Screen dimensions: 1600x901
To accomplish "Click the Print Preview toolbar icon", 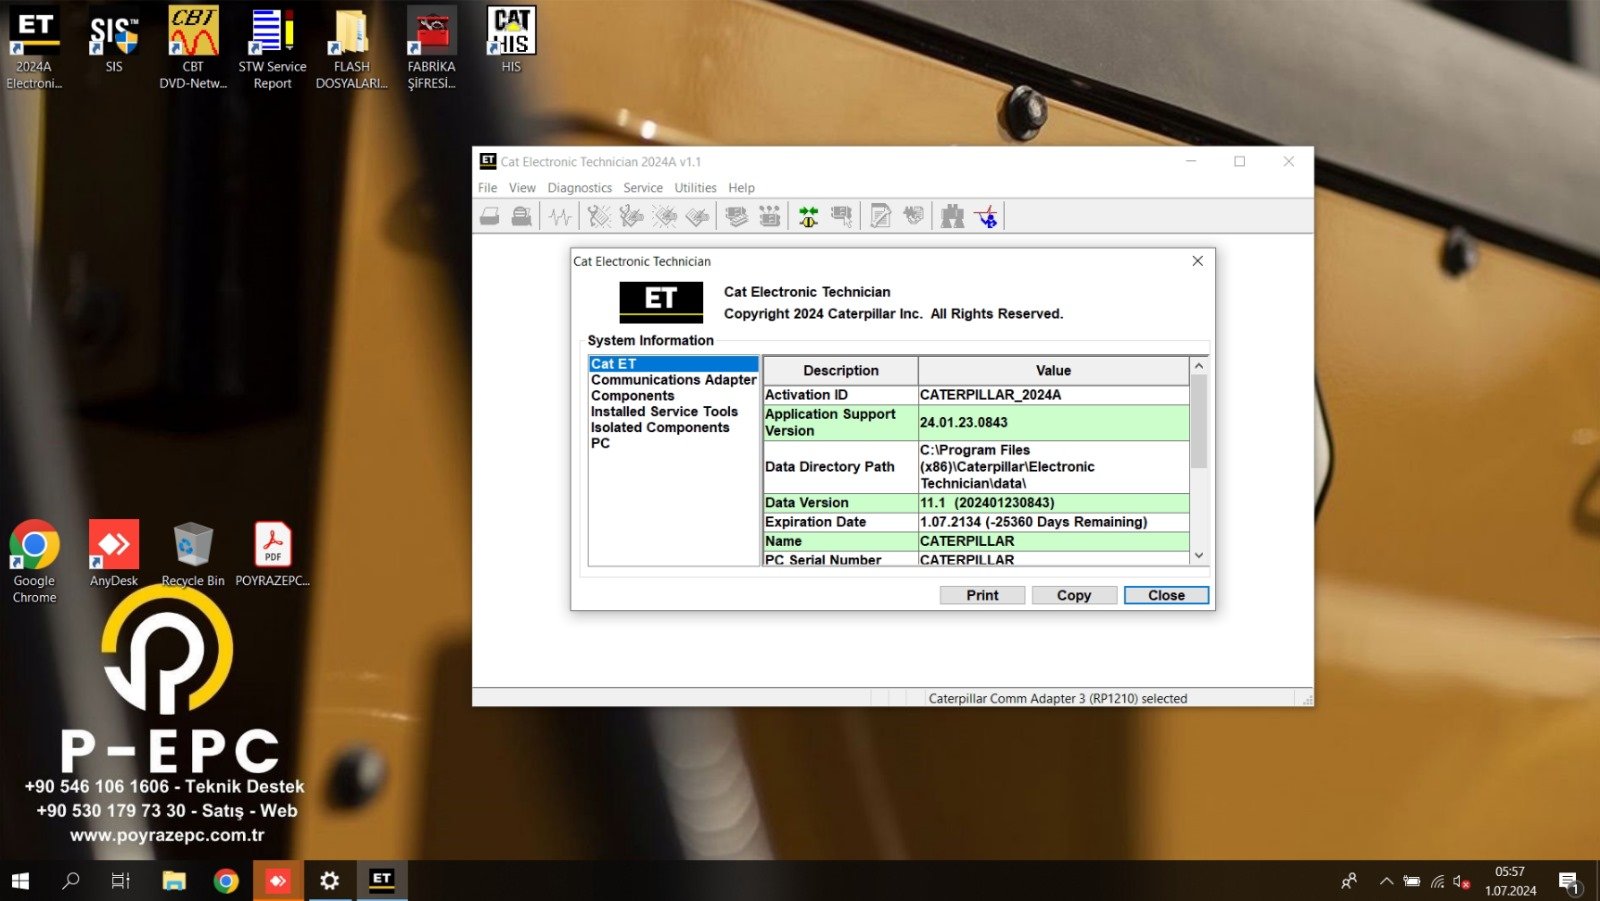I will pyautogui.click(x=522, y=216).
